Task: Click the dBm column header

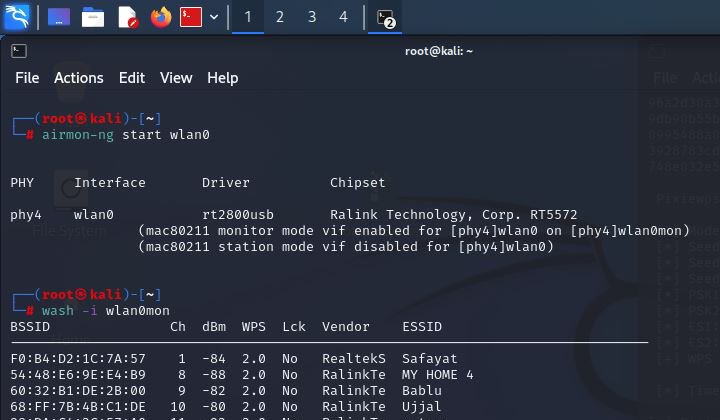Action: tap(214, 326)
